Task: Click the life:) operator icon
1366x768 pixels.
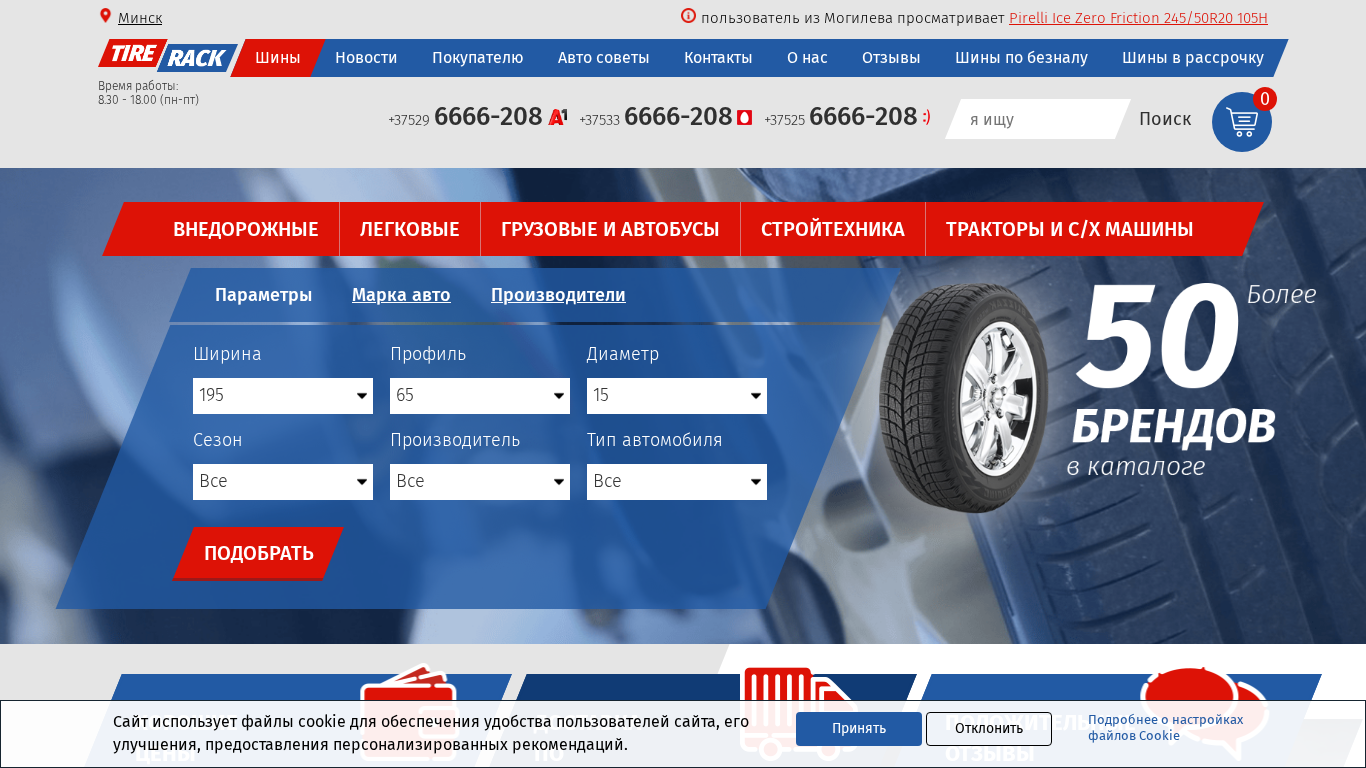Action: (926, 118)
